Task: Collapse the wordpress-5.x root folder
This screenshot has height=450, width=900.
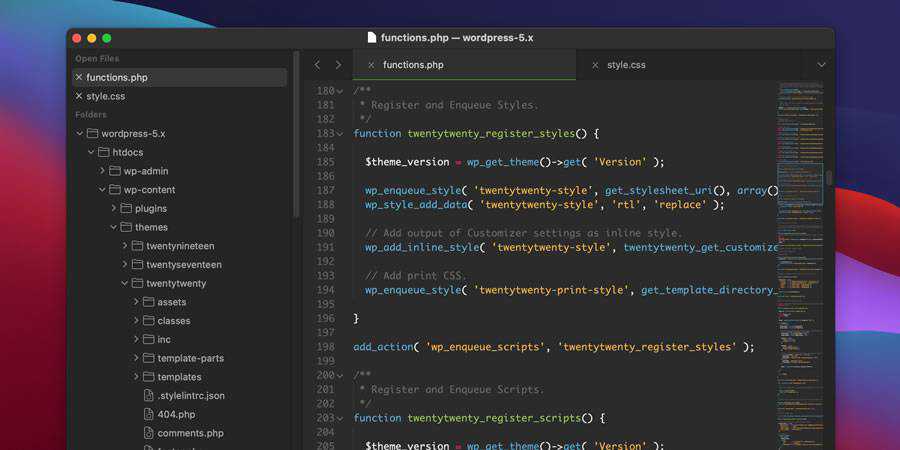Action: [79, 134]
